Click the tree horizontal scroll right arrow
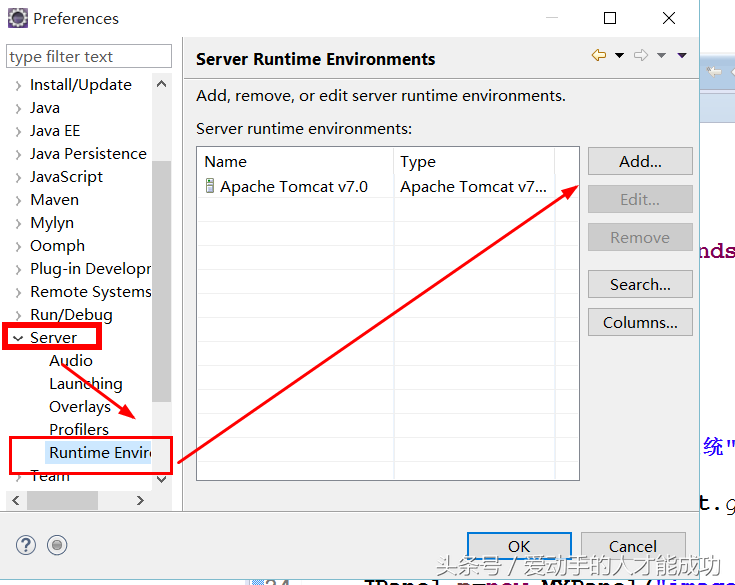This screenshot has height=585, width=735. point(140,500)
